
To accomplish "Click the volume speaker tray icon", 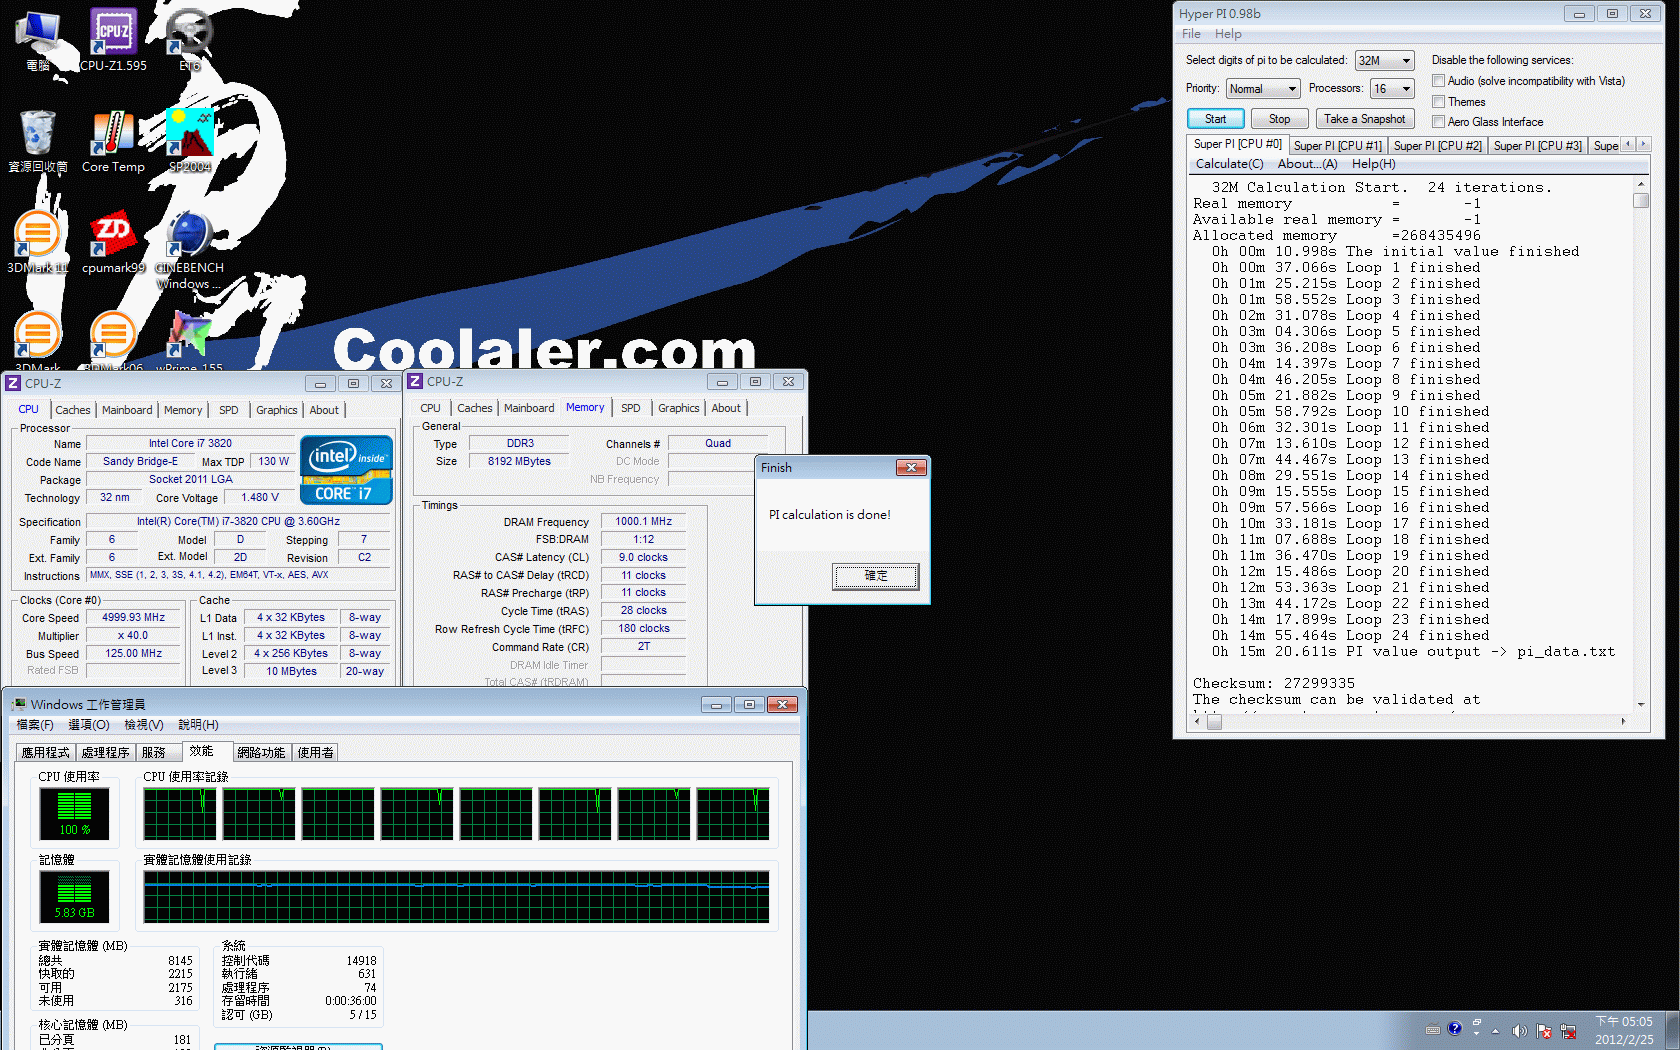I will click(x=1519, y=1031).
